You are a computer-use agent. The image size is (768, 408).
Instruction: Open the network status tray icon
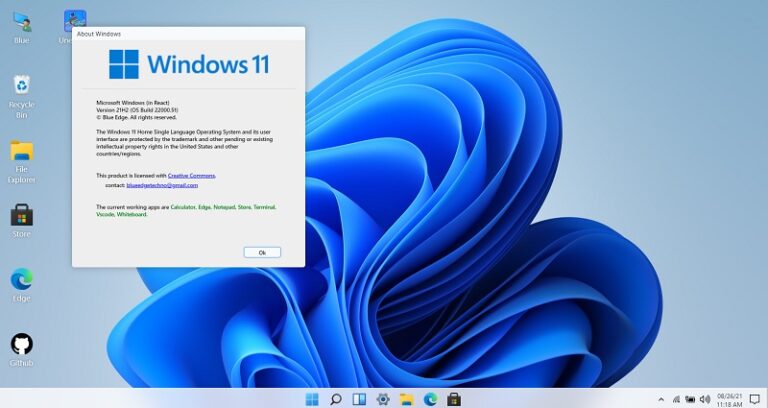pos(676,400)
